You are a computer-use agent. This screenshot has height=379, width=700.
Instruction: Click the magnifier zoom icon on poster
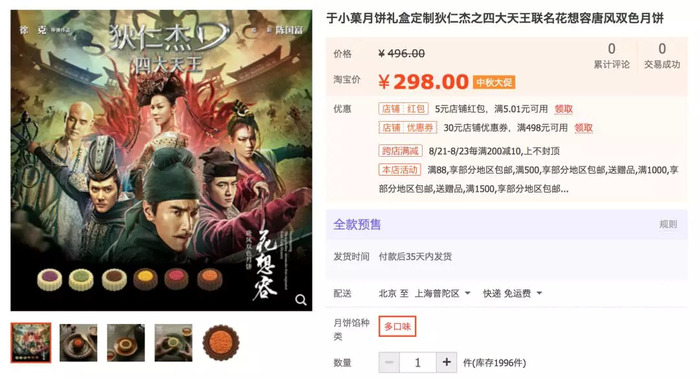pyautogui.click(x=301, y=300)
